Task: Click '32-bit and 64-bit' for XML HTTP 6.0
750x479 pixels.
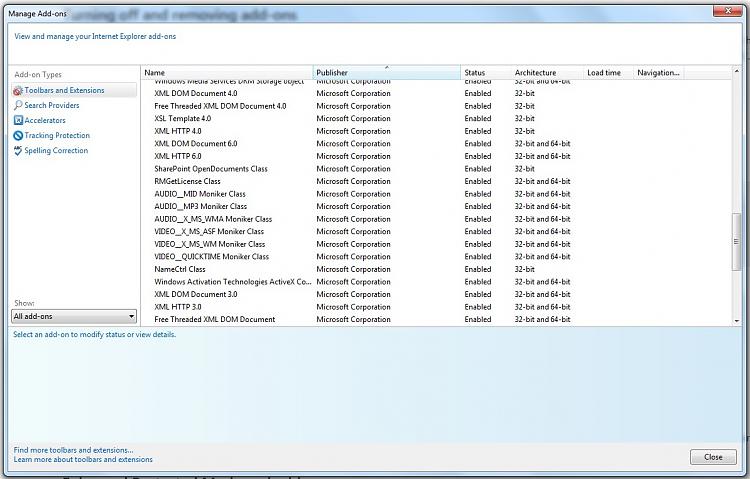Action: tap(542, 156)
